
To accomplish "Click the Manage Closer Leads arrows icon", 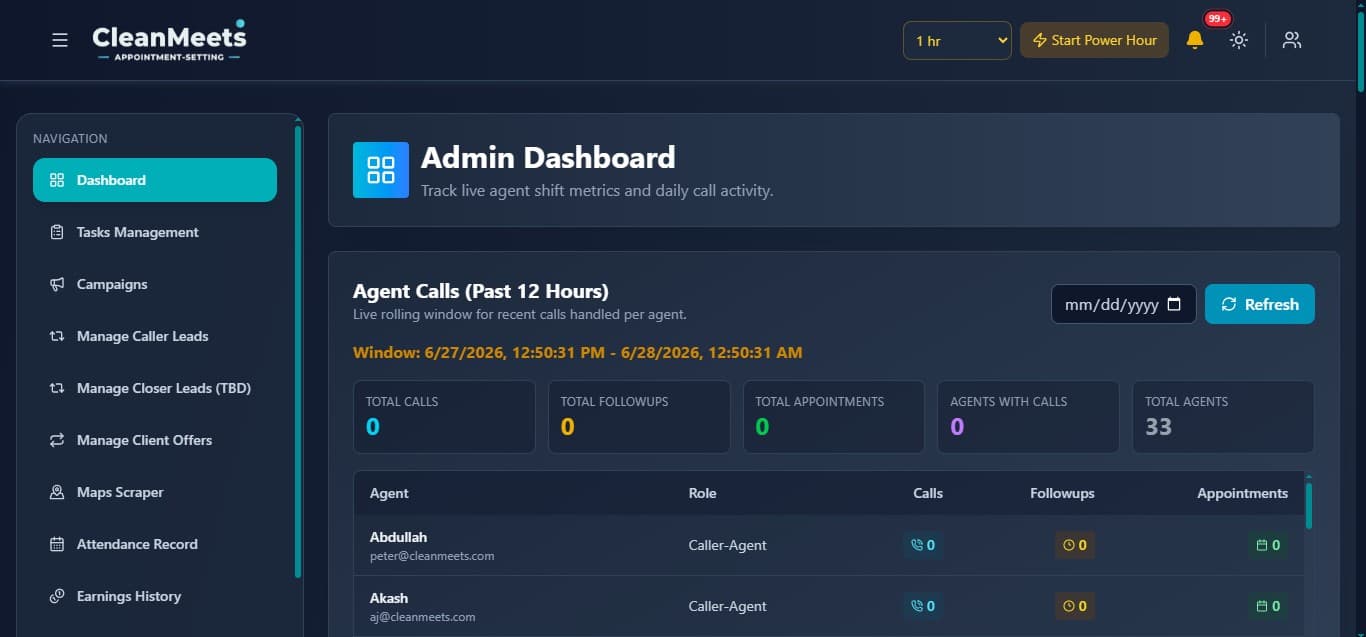I will click(x=57, y=388).
